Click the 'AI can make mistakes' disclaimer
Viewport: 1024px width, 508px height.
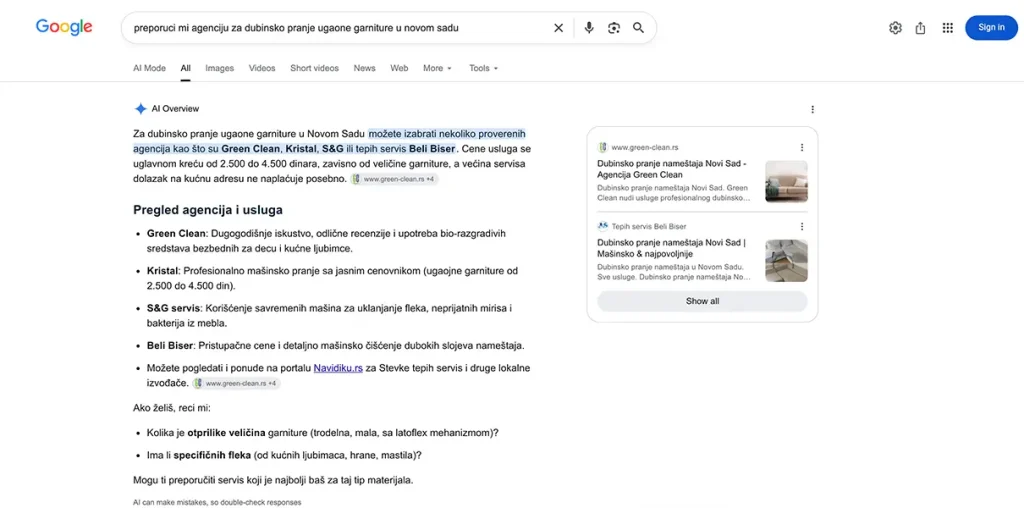click(x=217, y=503)
